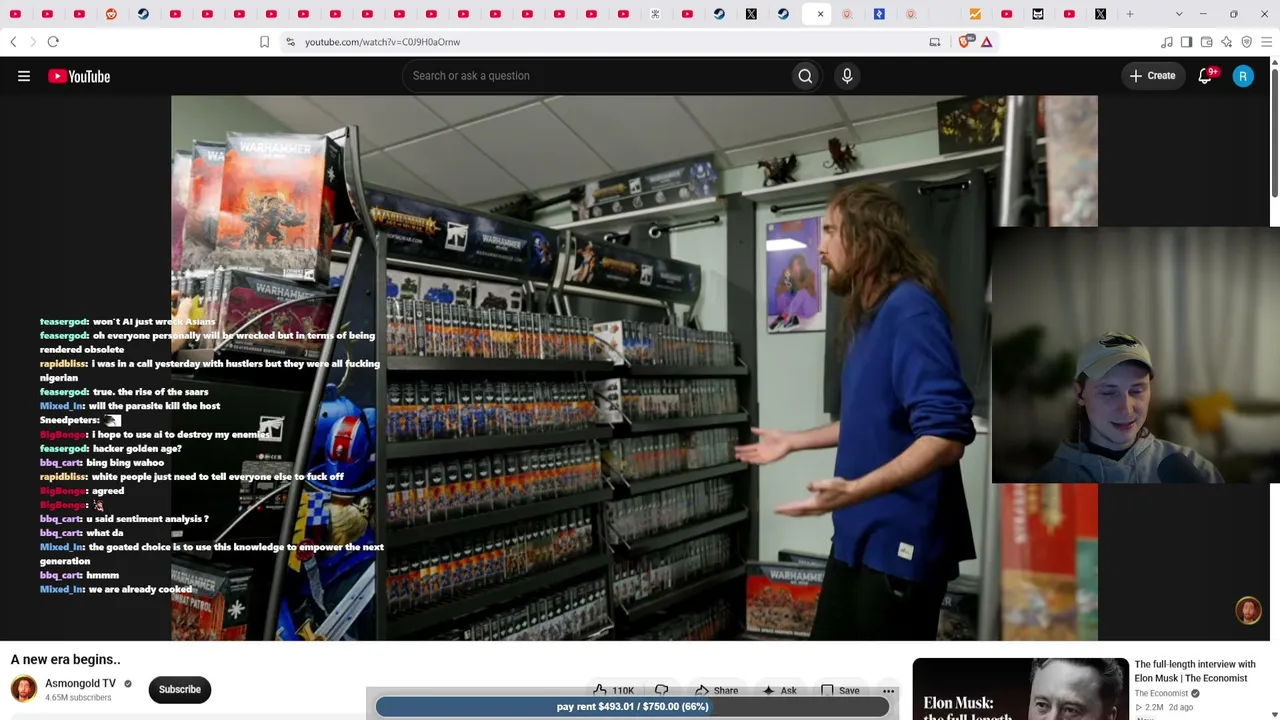Open the Brave VPN shield icon

pyautogui.click(x=1246, y=42)
